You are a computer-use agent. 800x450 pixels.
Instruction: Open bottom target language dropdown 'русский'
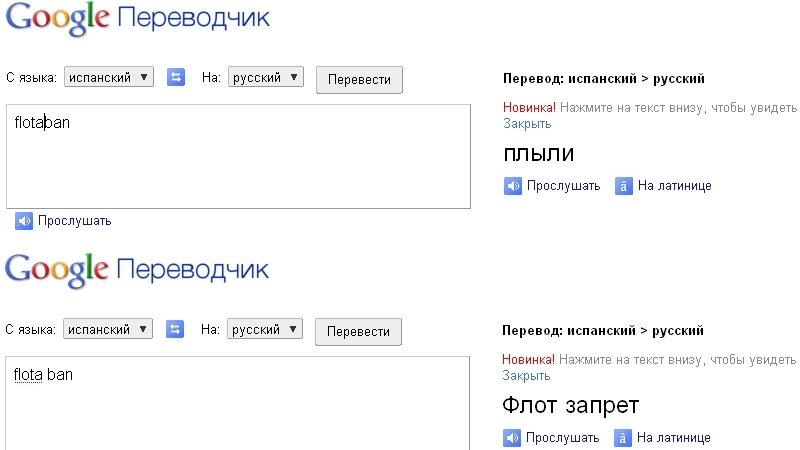tap(265, 329)
